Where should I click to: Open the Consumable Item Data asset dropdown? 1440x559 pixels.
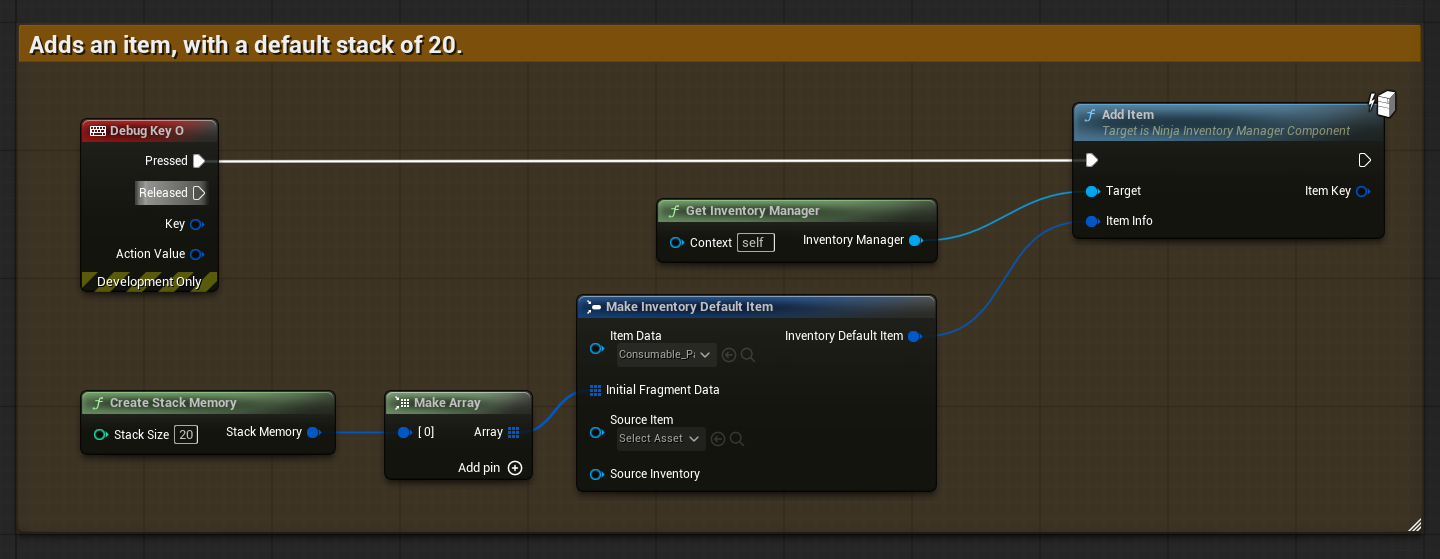(x=666, y=354)
